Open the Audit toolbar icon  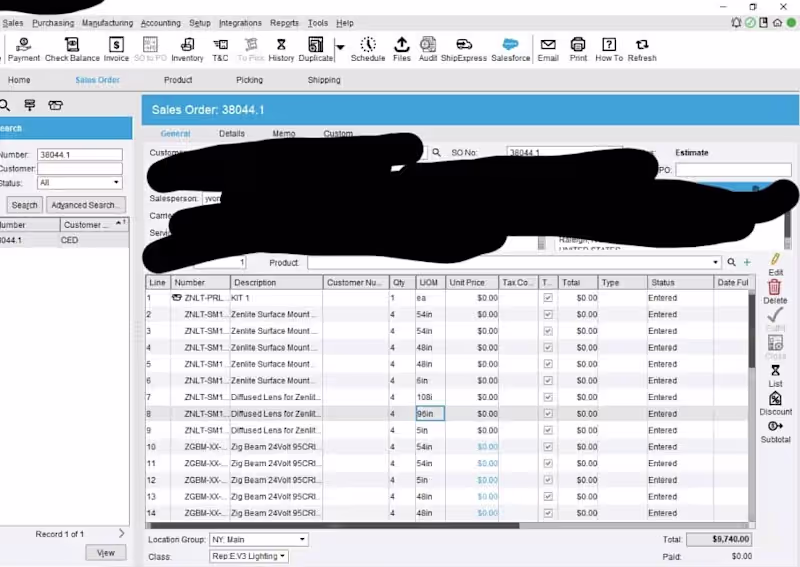[x=428, y=50]
